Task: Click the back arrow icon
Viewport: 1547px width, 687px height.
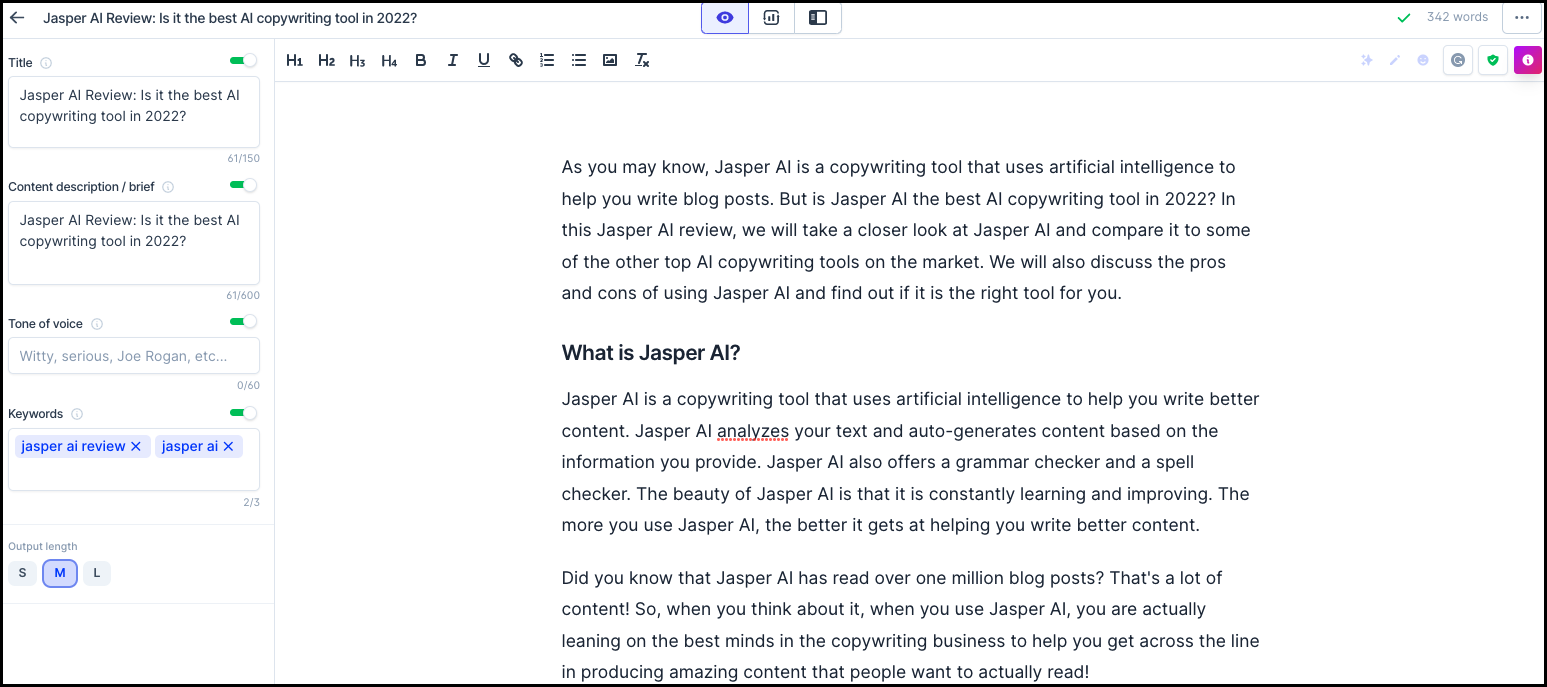Action: (x=17, y=18)
